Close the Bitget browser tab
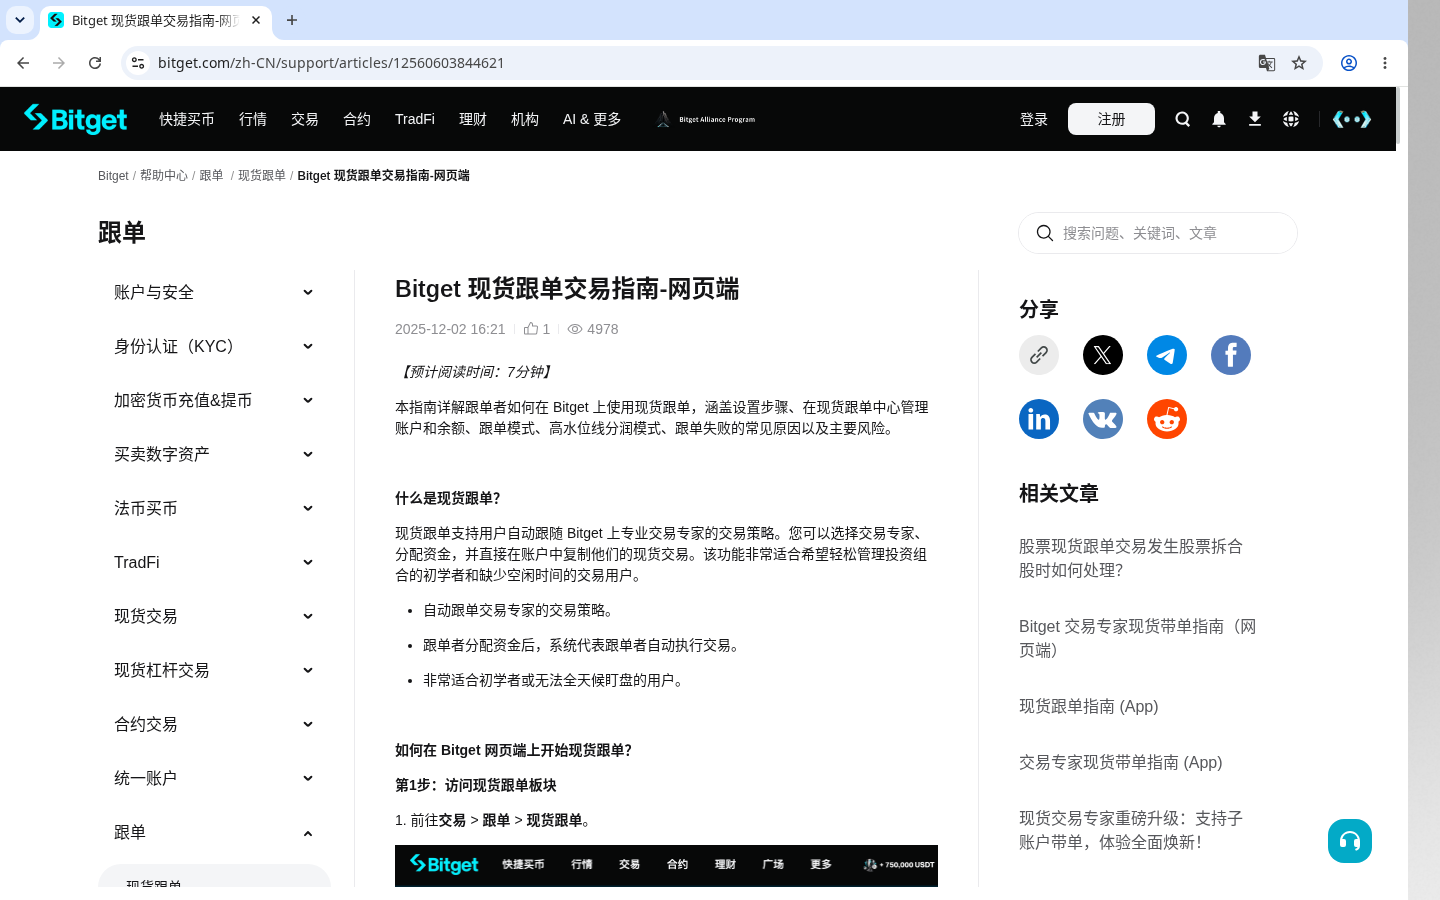Viewport: 1440px width, 900px height. [256, 20]
